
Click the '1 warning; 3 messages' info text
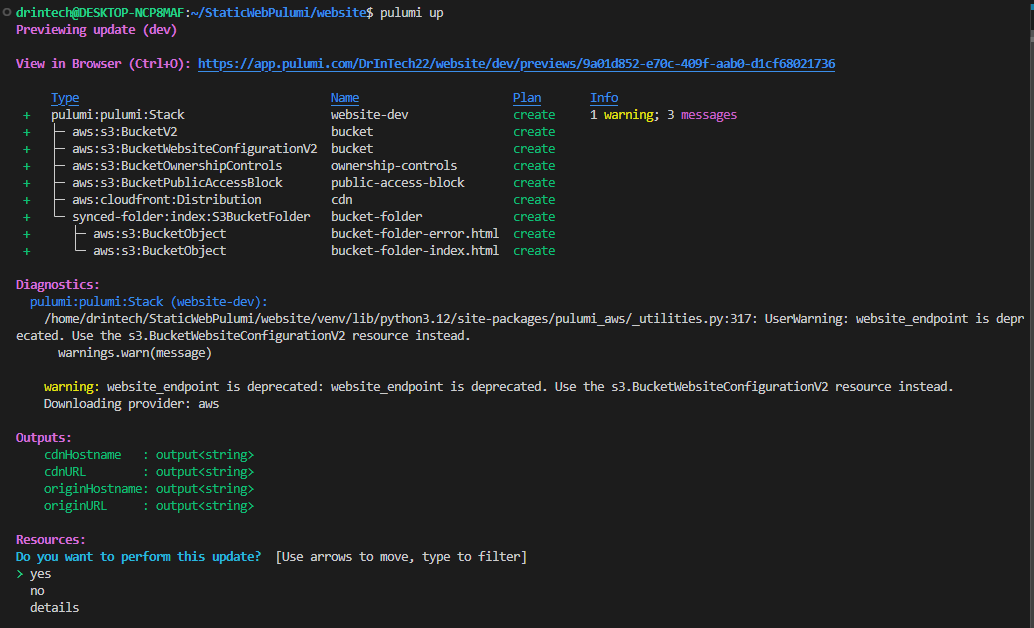point(663,115)
